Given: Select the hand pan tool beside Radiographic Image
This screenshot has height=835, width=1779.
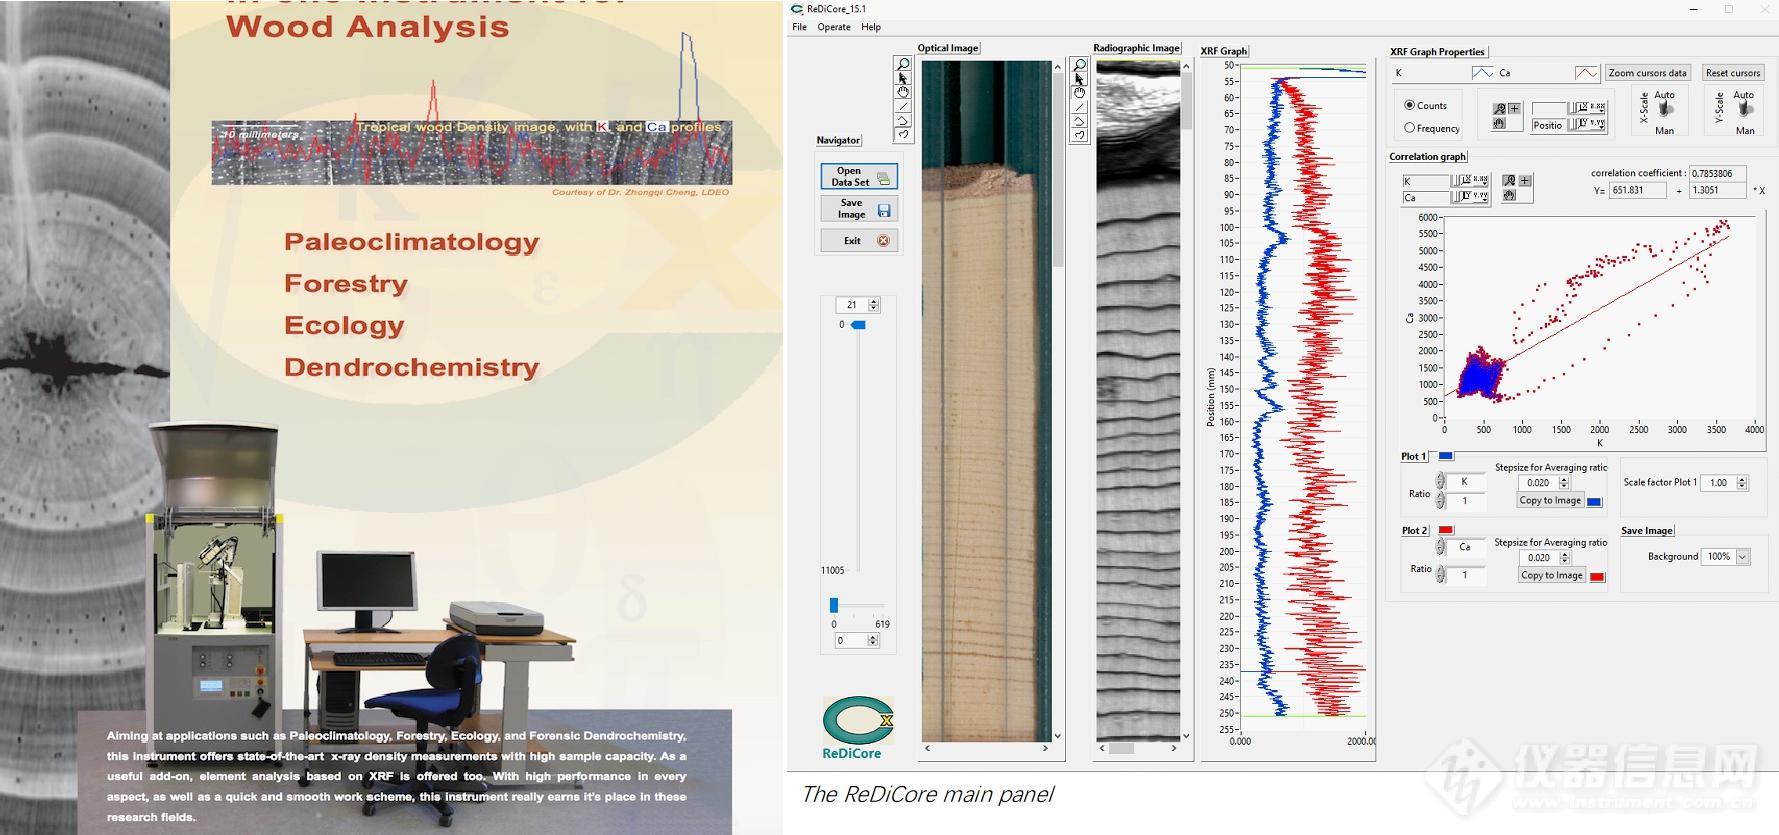Looking at the screenshot, I should pos(1079,93).
